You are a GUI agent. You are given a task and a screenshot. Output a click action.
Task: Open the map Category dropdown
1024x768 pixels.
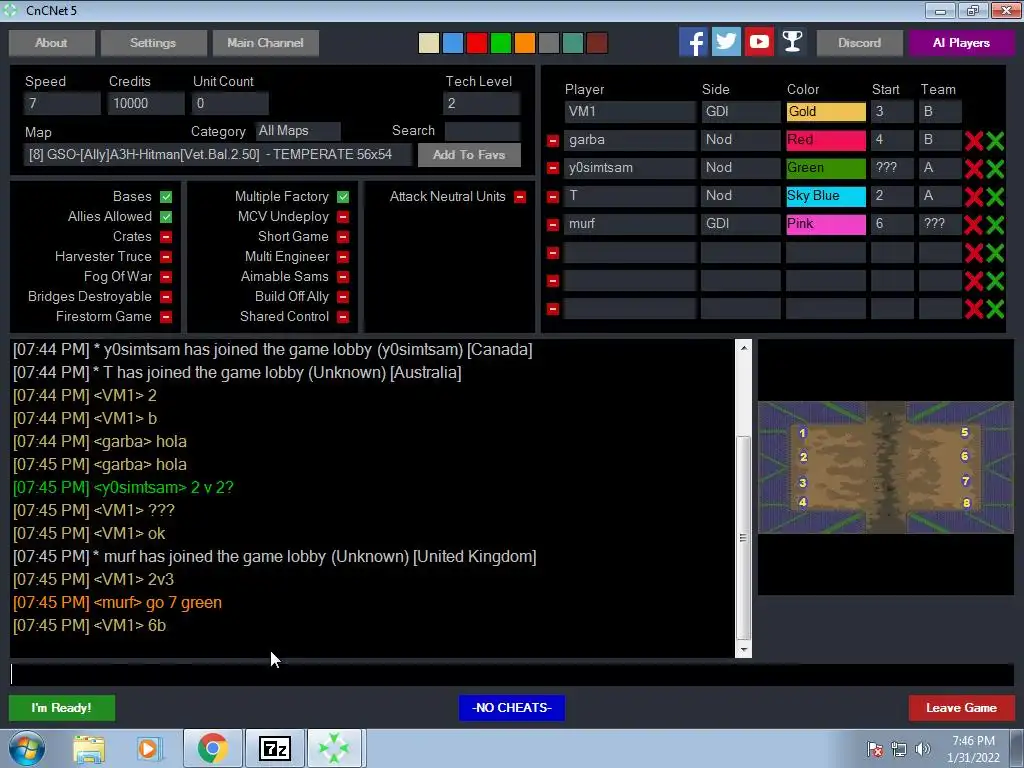point(298,131)
